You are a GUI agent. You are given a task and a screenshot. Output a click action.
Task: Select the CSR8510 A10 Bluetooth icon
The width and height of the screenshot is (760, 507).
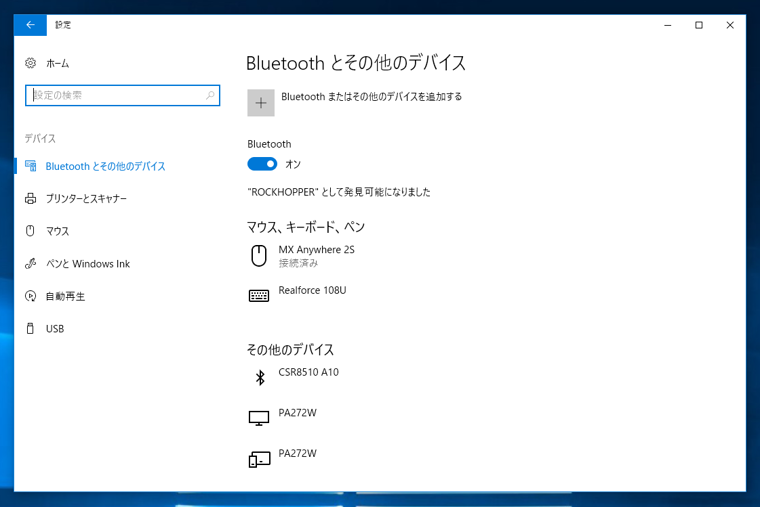pos(260,378)
